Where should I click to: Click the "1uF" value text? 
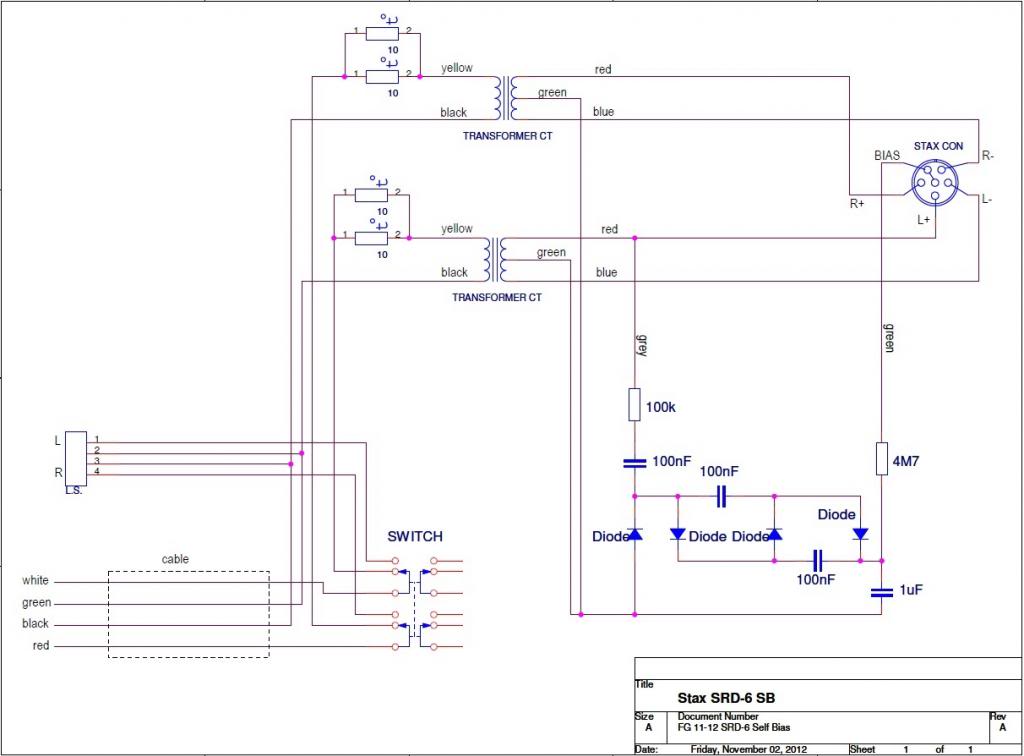(x=911, y=590)
